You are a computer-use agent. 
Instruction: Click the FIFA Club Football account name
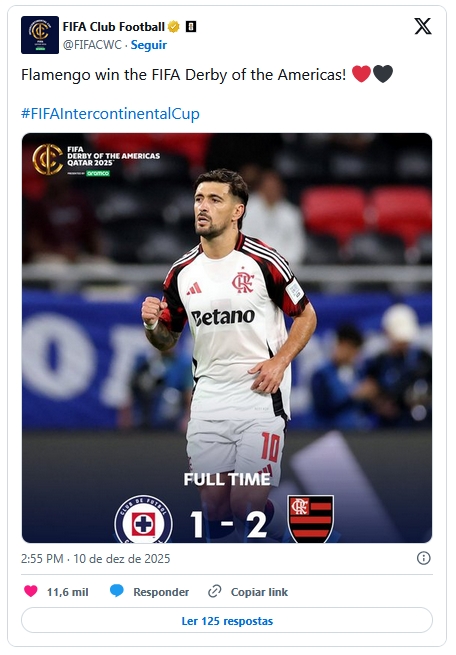(114, 27)
